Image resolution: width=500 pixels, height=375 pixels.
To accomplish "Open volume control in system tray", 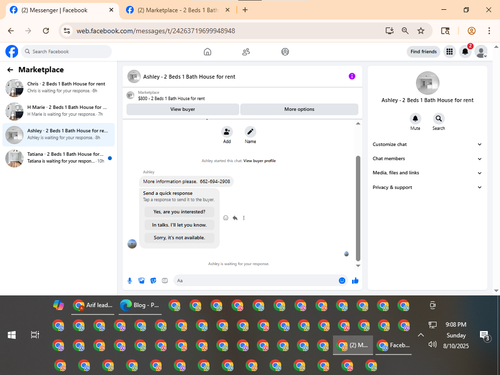I will [x=432, y=344].
